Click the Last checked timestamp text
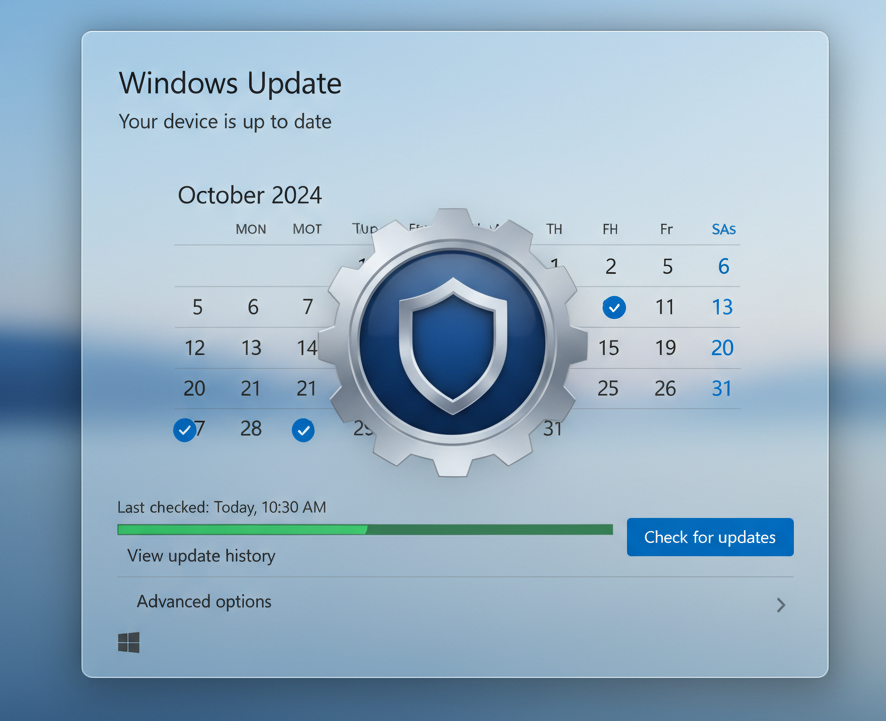Screen dimensions: 886x721 222,507
